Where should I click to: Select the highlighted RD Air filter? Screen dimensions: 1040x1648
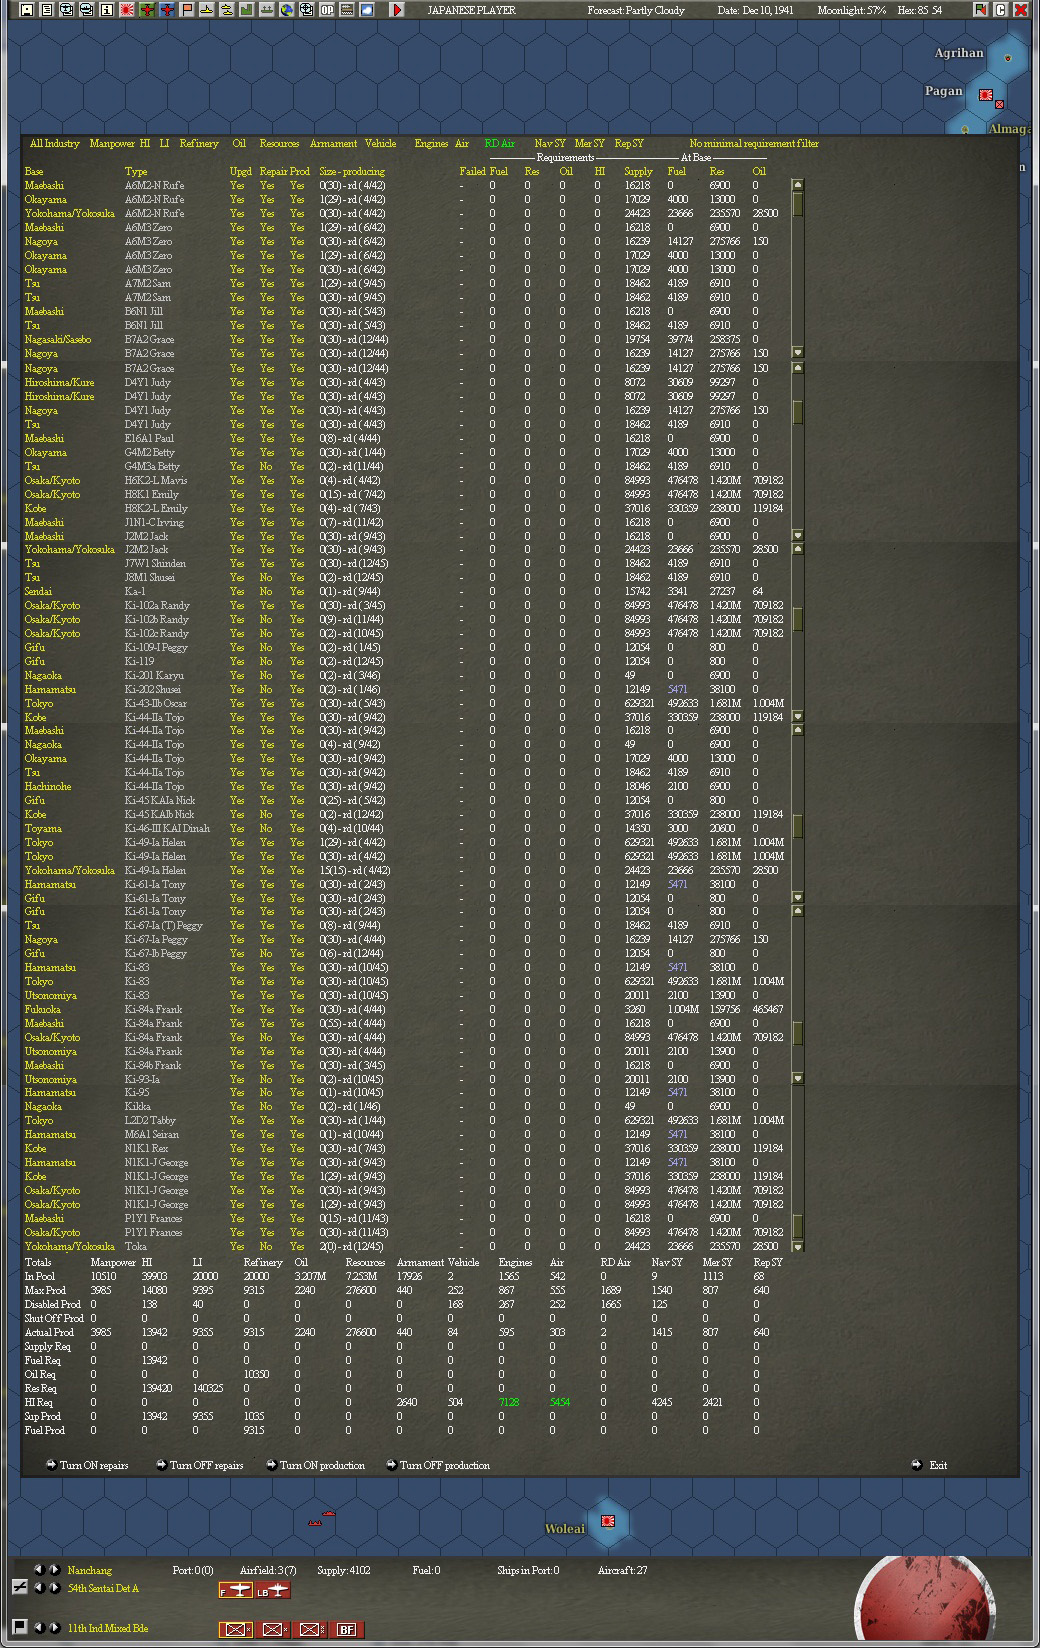[499, 143]
